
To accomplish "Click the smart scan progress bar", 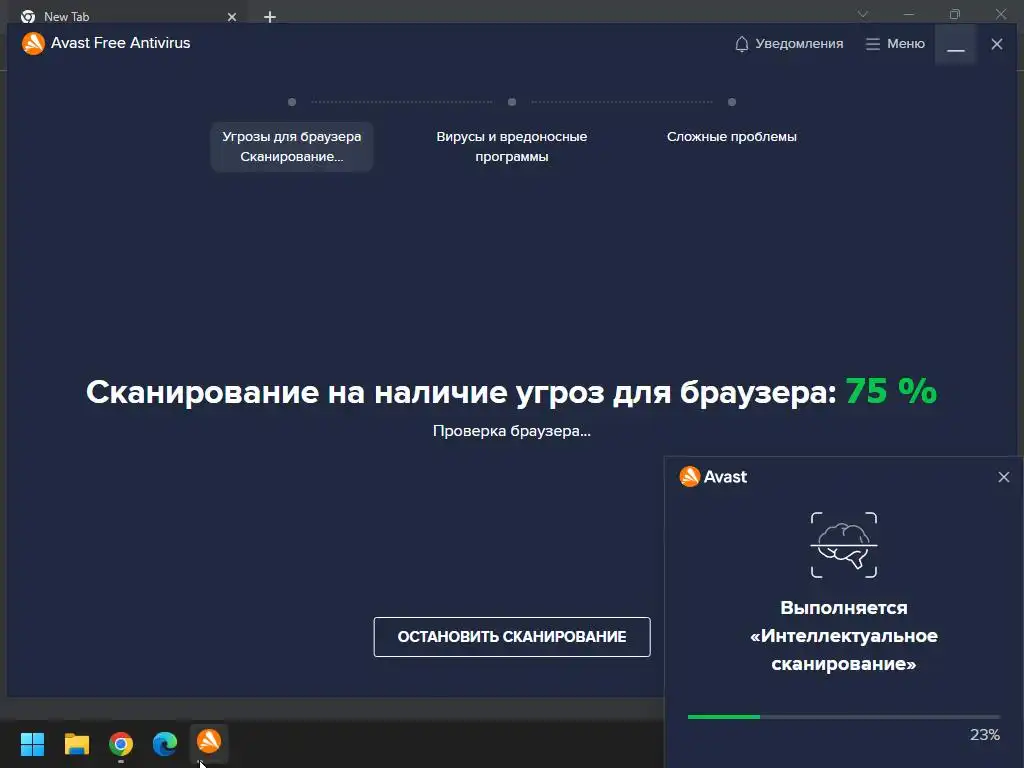I will (844, 717).
